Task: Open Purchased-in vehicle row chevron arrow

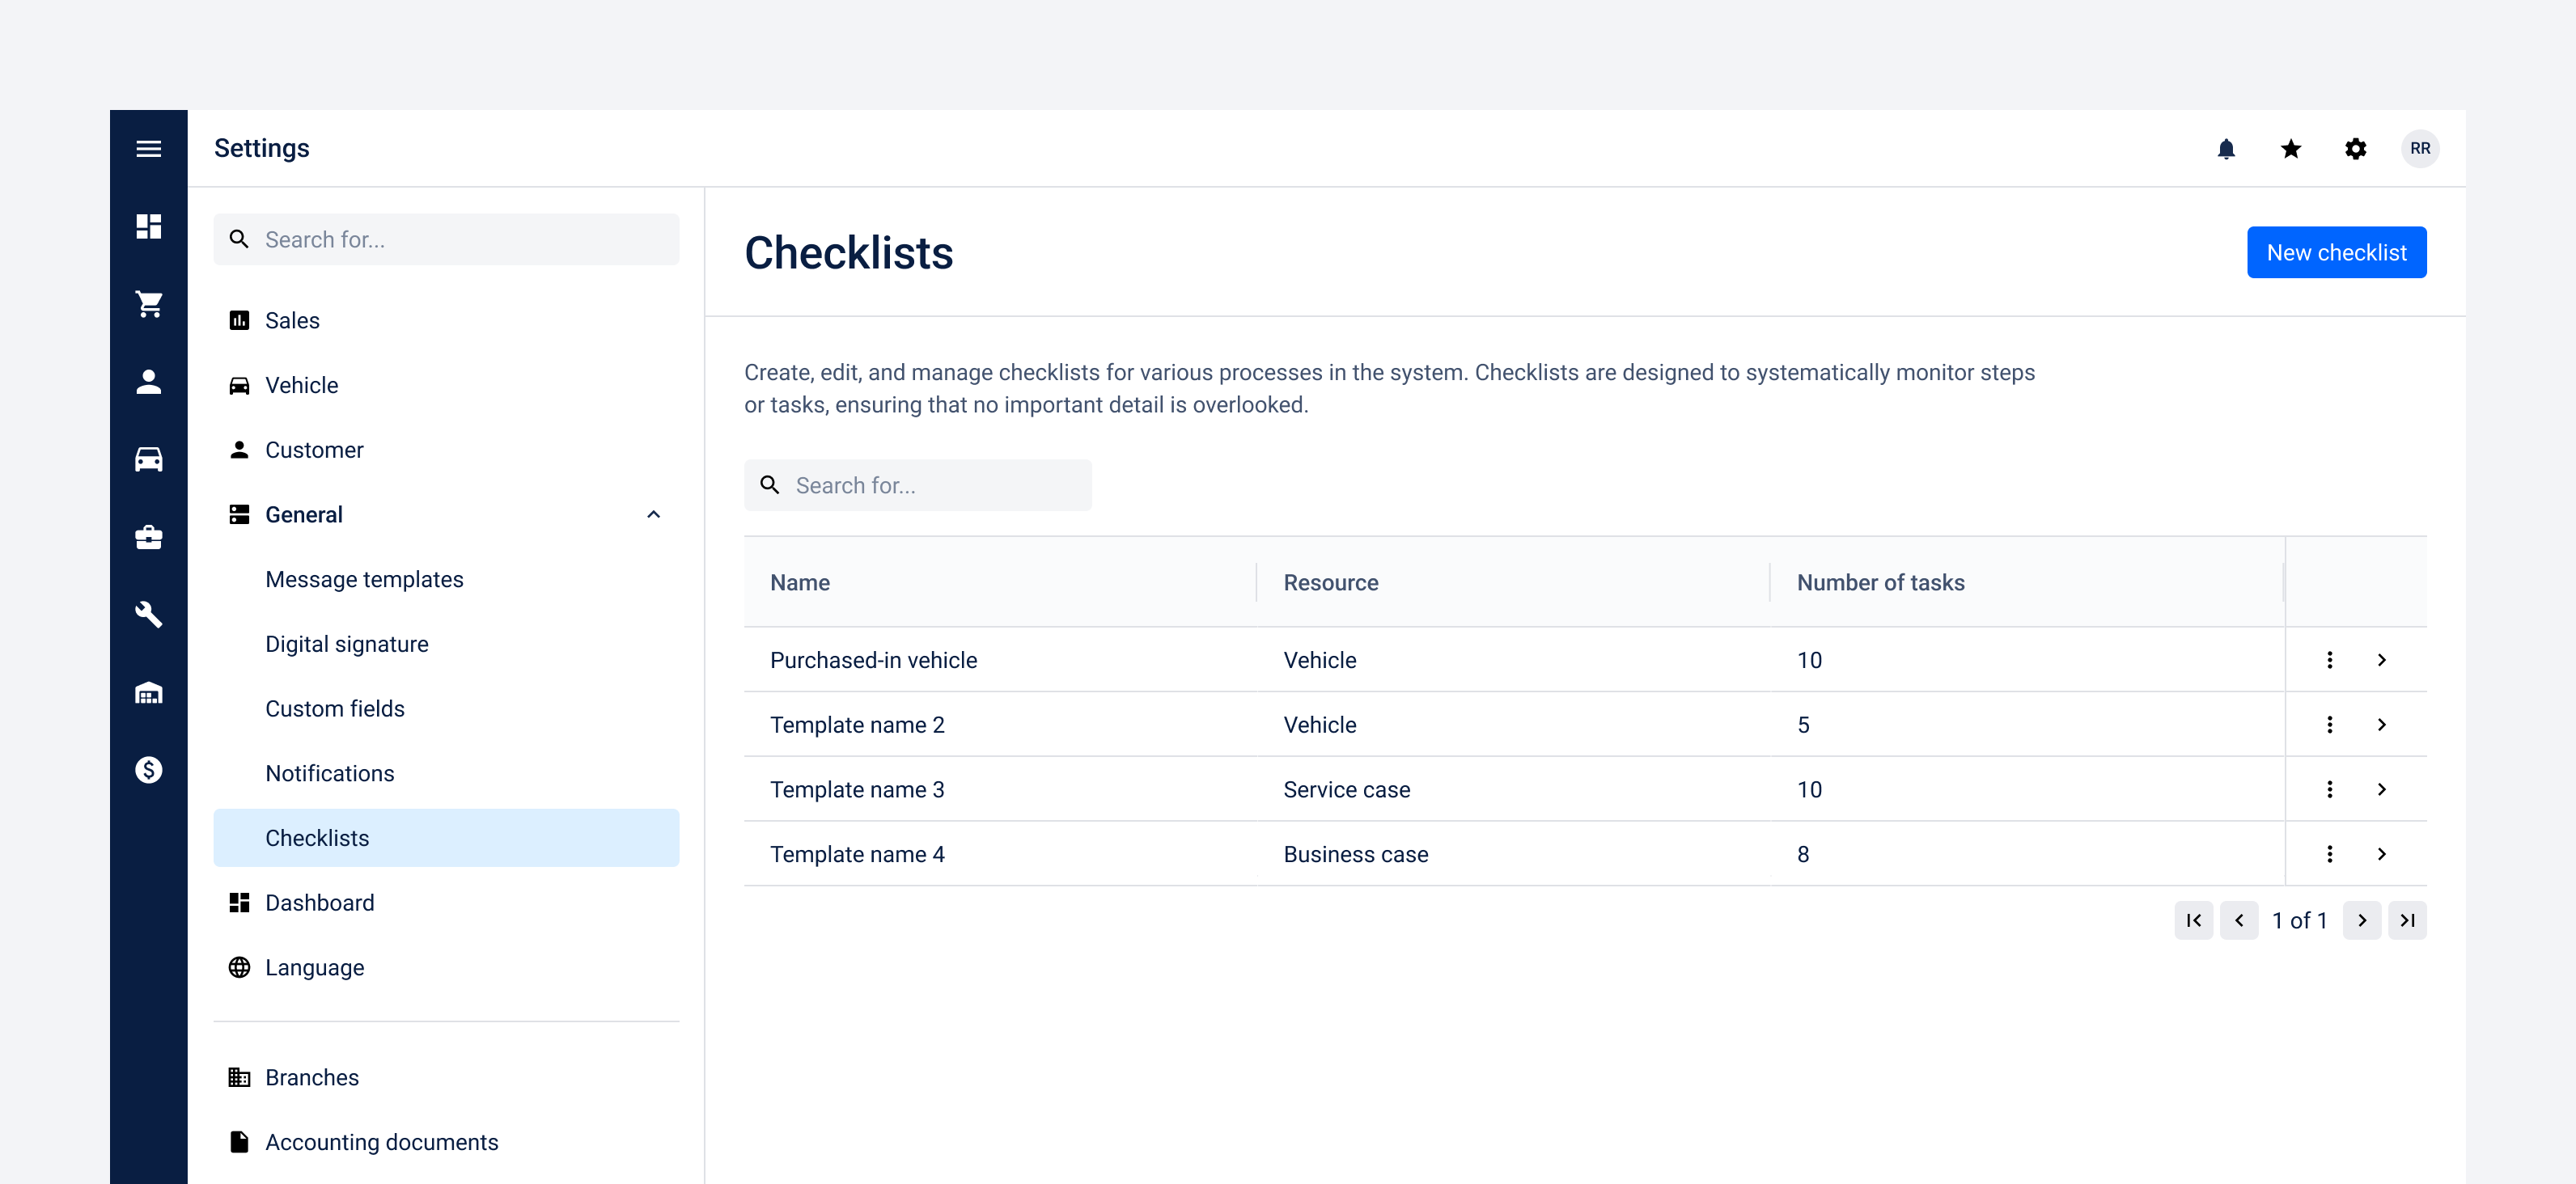Action: [x=2382, y=660]
